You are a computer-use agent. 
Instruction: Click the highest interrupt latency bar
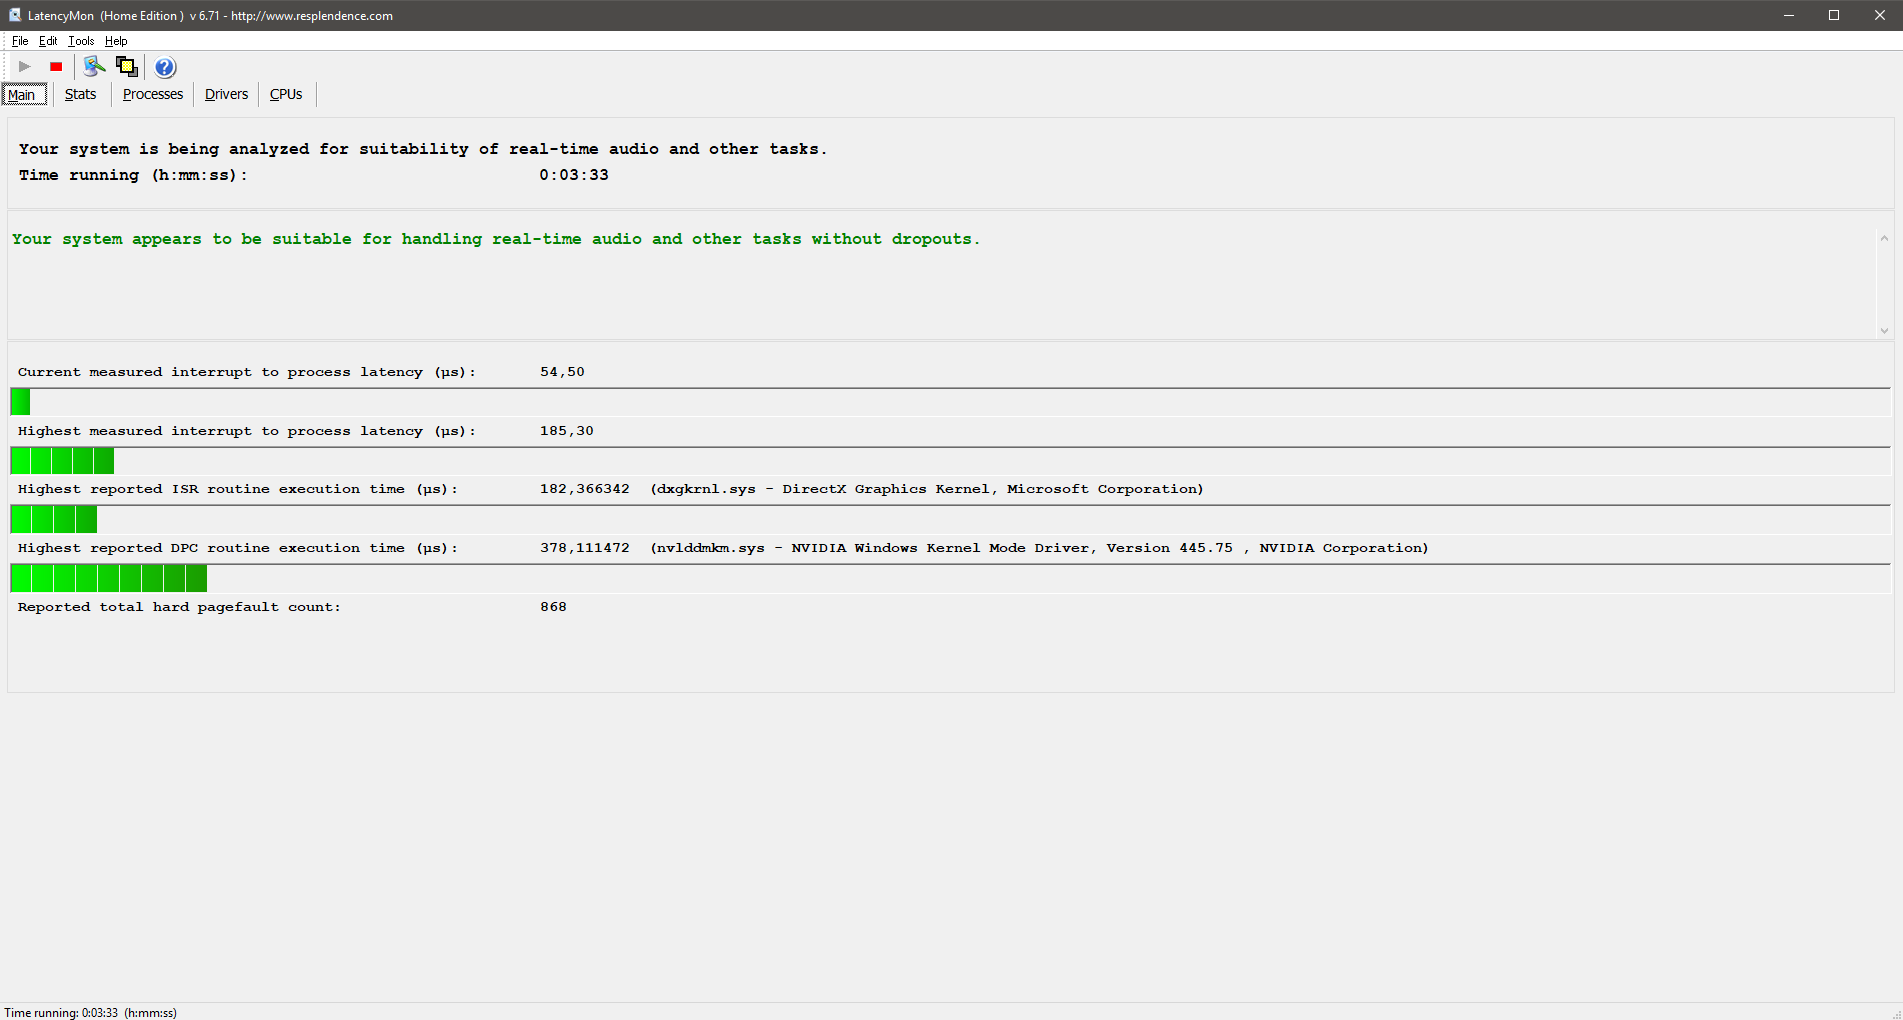coord(950,461)
